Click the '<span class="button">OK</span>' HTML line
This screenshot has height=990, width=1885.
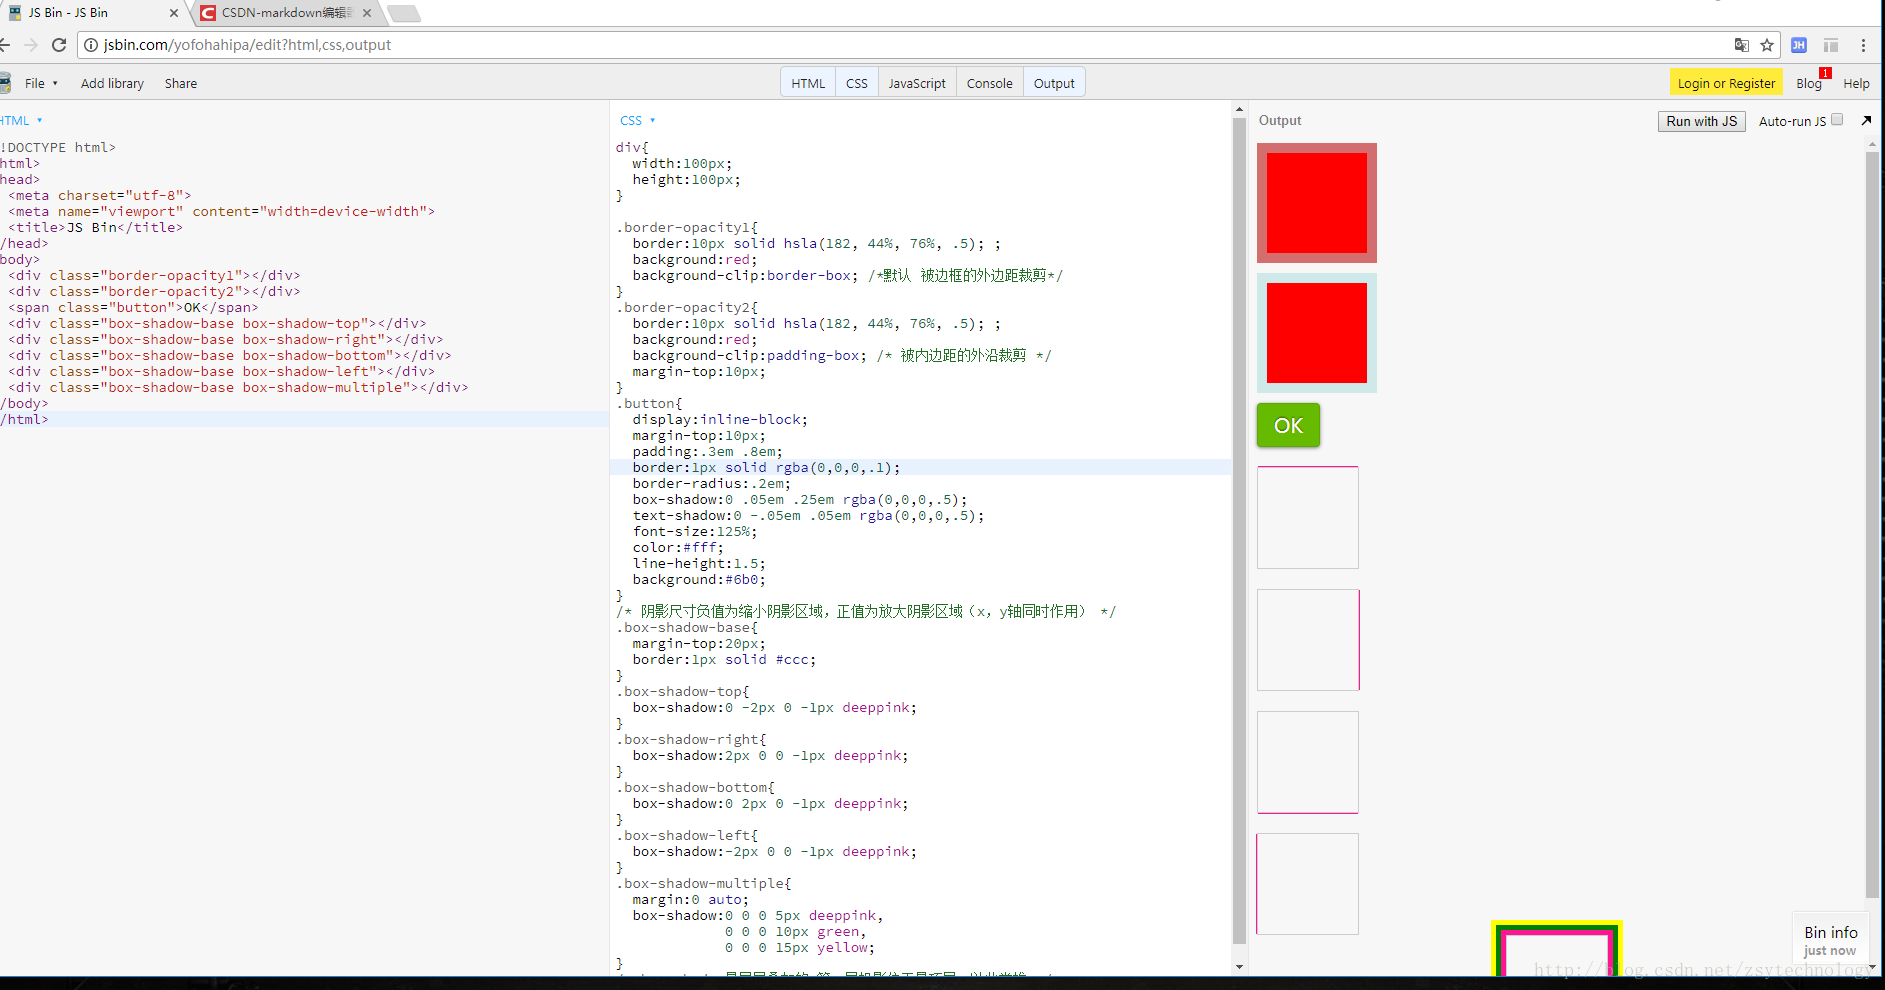[133, 308]
